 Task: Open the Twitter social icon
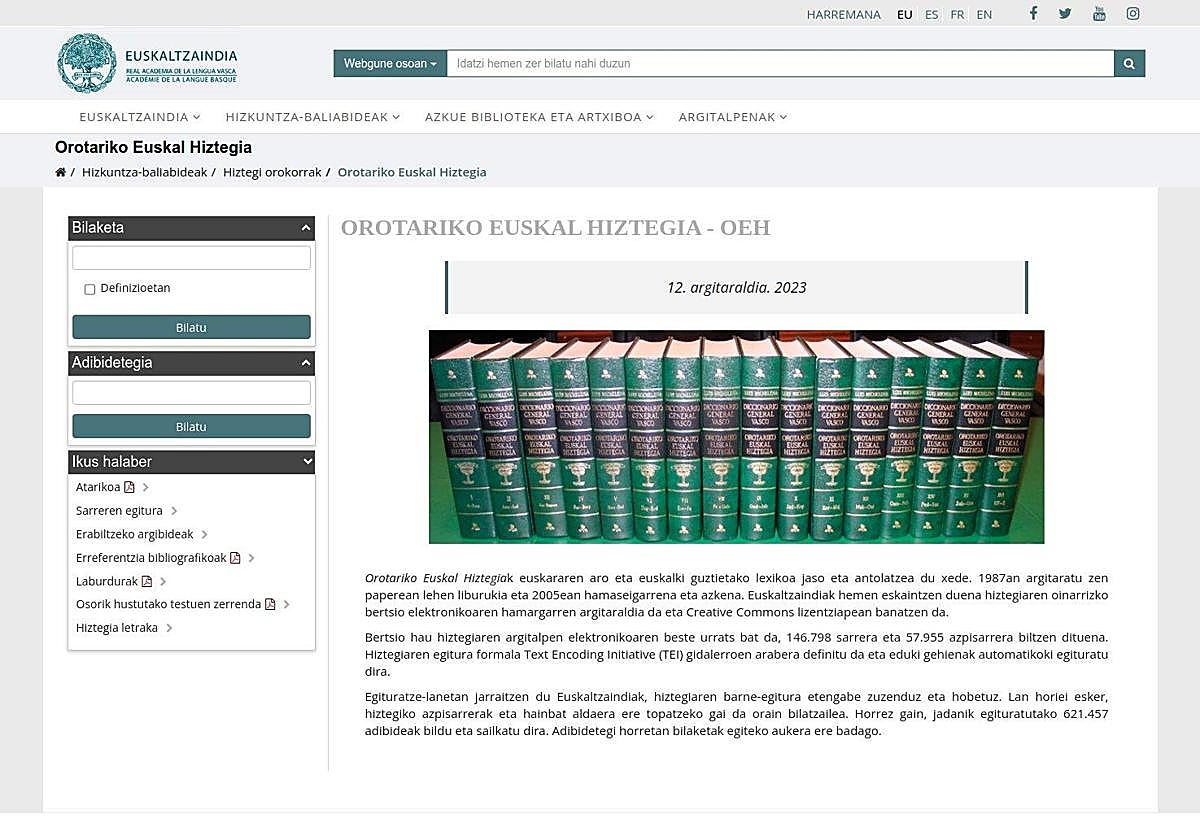[1065, 14]
